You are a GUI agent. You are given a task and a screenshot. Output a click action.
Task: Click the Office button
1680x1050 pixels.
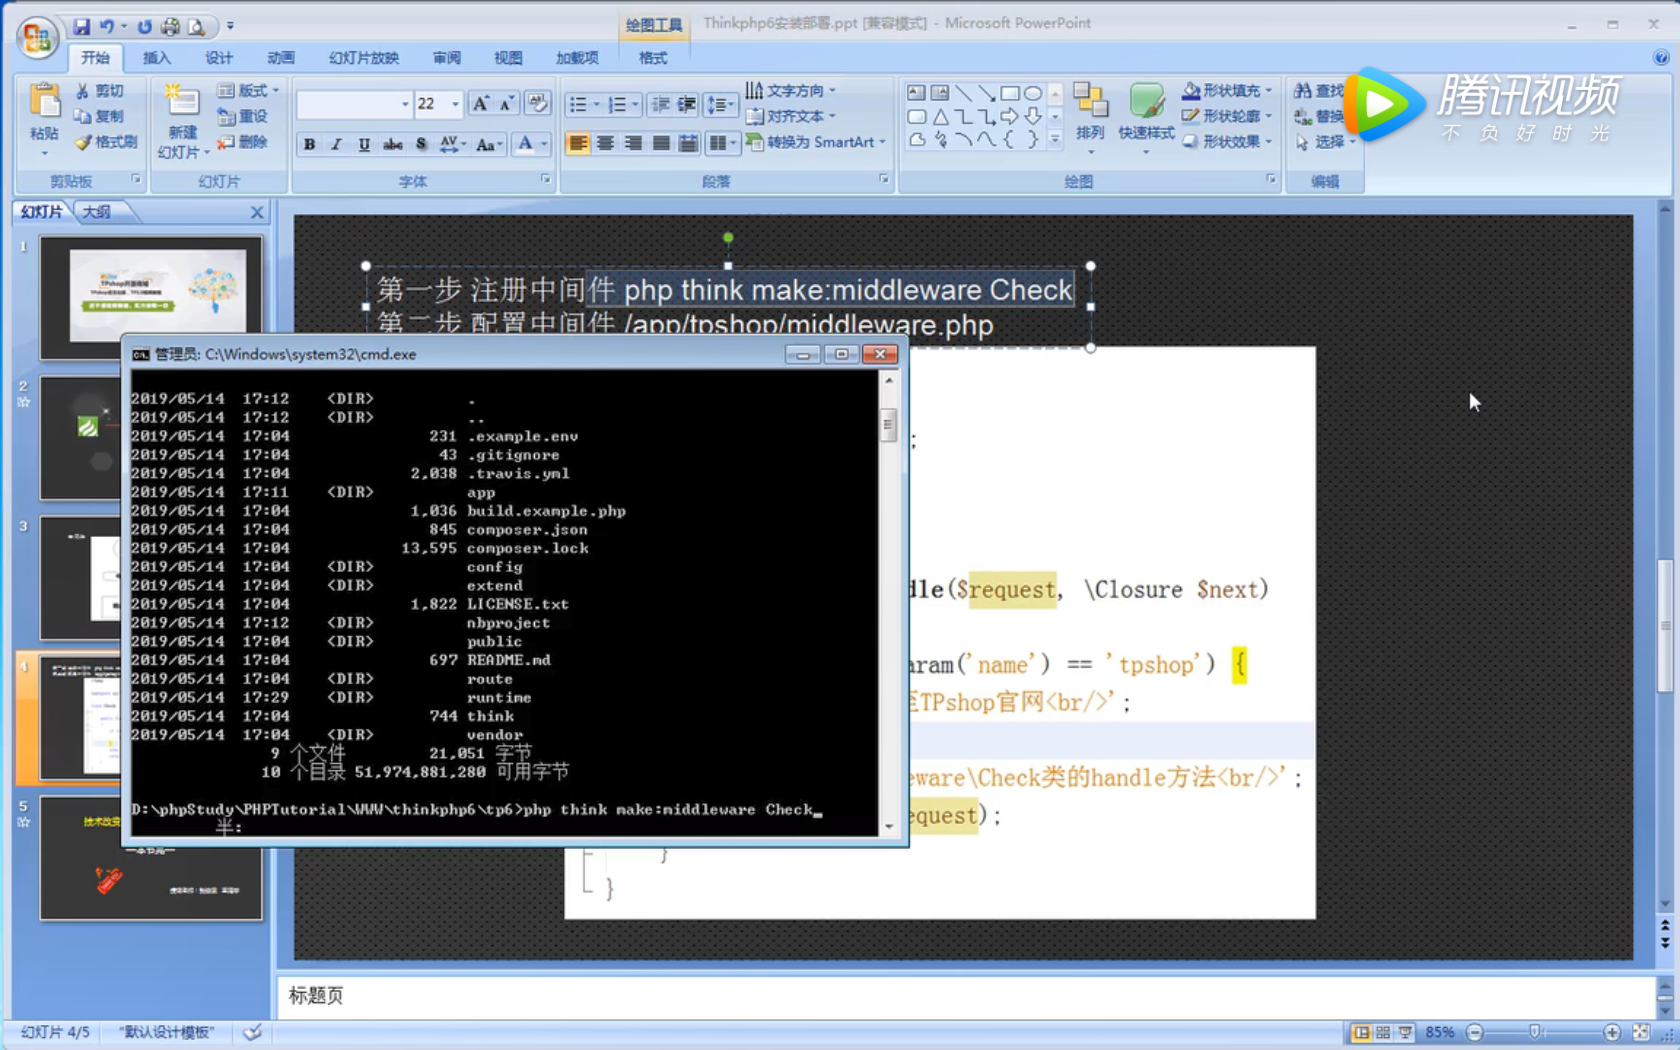tap(37, 37)
